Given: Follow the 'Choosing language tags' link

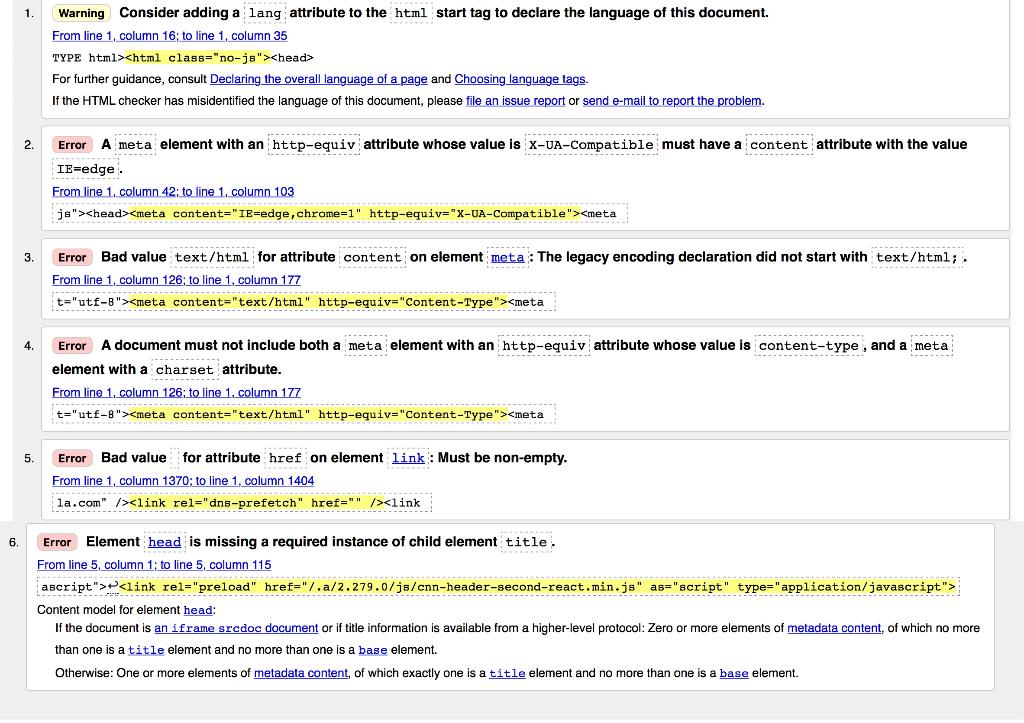Looking at the screenshot, I should 520,79.
